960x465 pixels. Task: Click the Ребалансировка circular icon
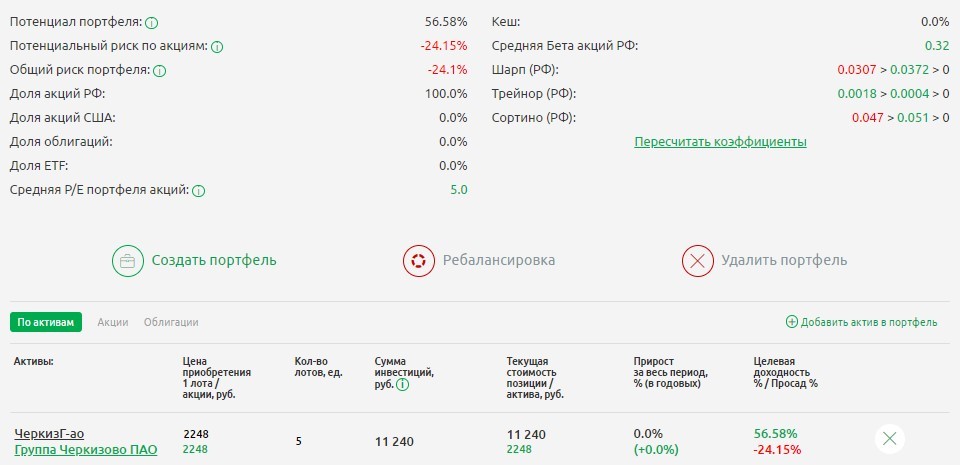pos(417,261)
